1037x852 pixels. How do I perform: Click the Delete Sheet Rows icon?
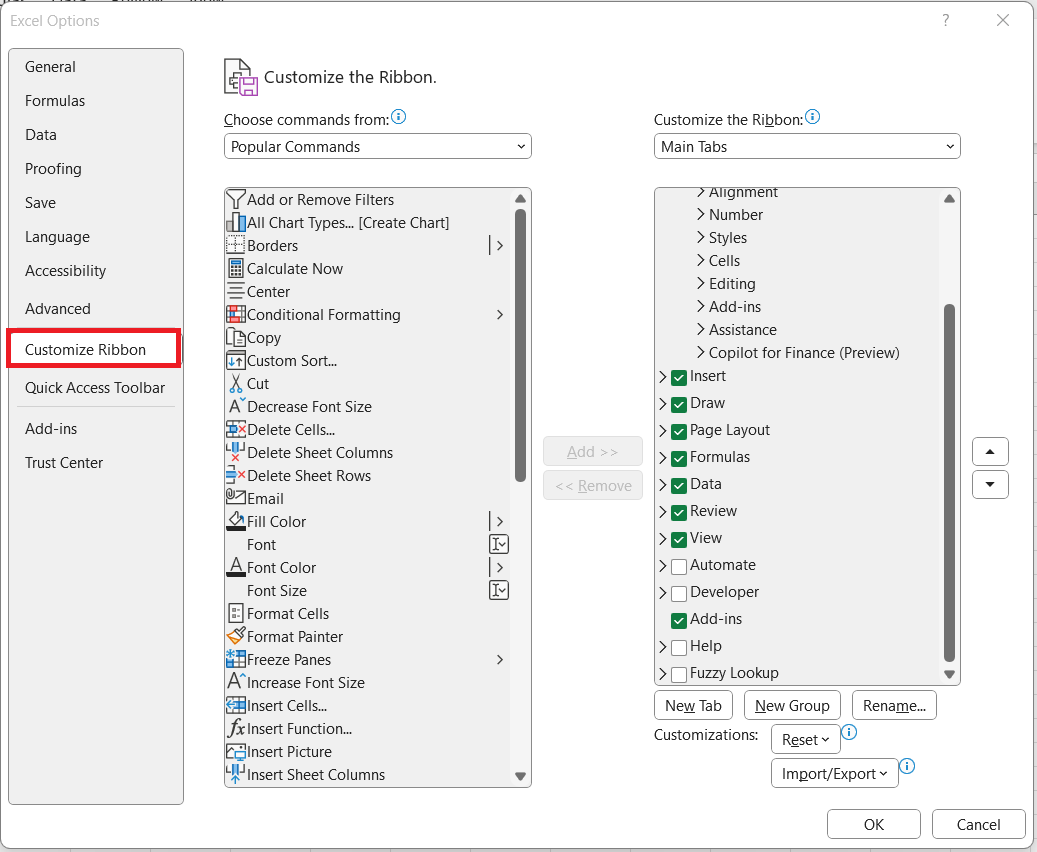[235, 476]
